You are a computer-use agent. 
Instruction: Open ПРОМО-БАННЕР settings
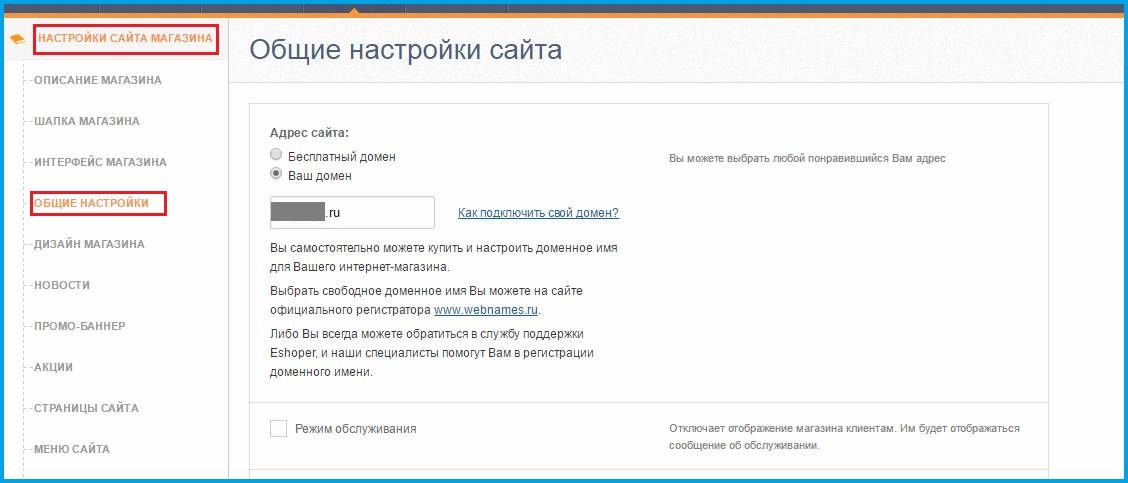click(x=80, y=326)
